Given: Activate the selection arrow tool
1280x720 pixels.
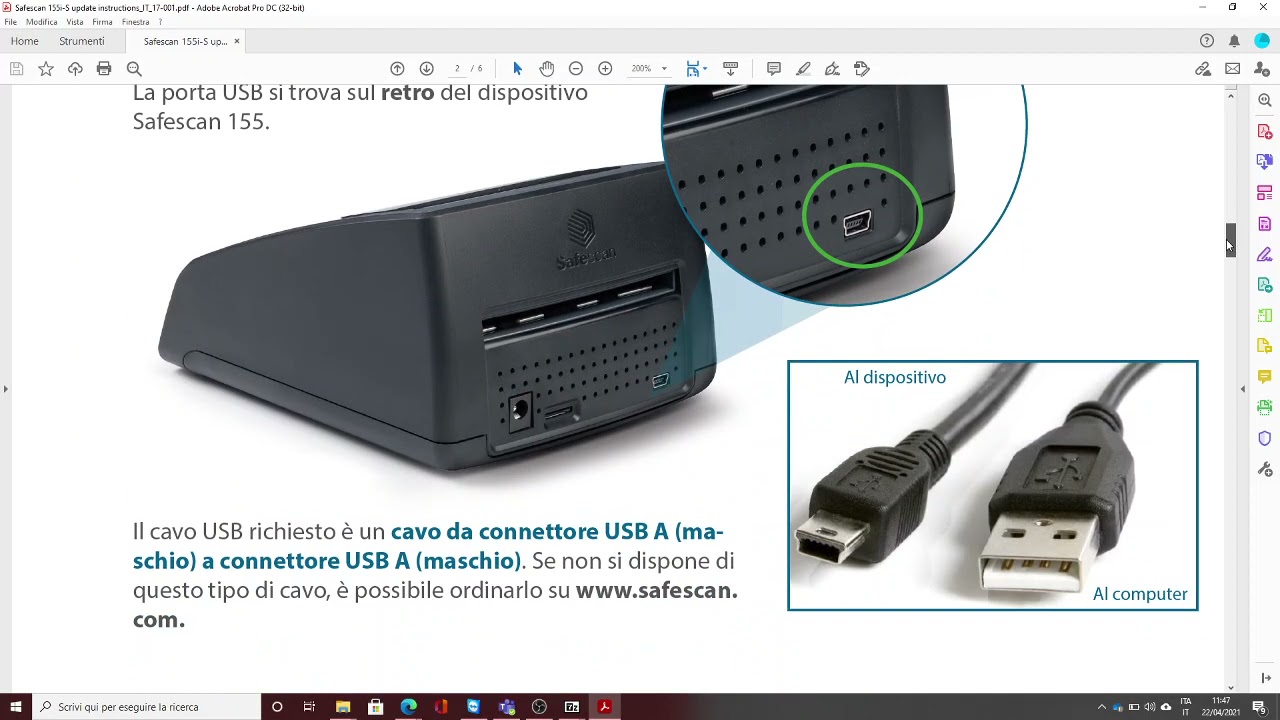Looking at the screenshot, I should coord(517,69).
